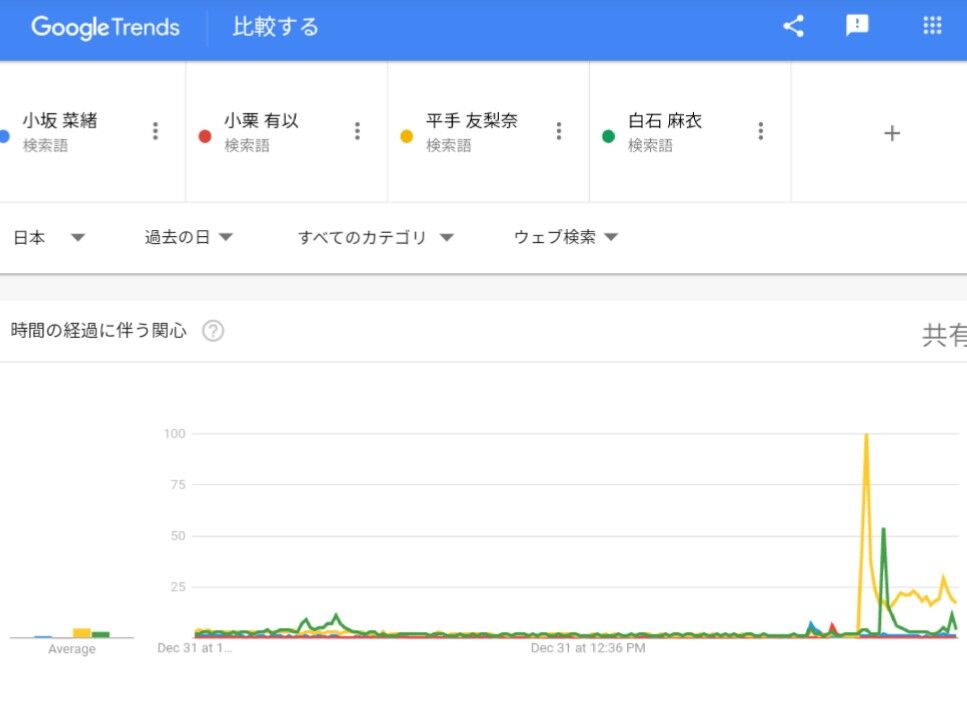Open options menu for 小坂 菜緒

(x=155, y=131)
